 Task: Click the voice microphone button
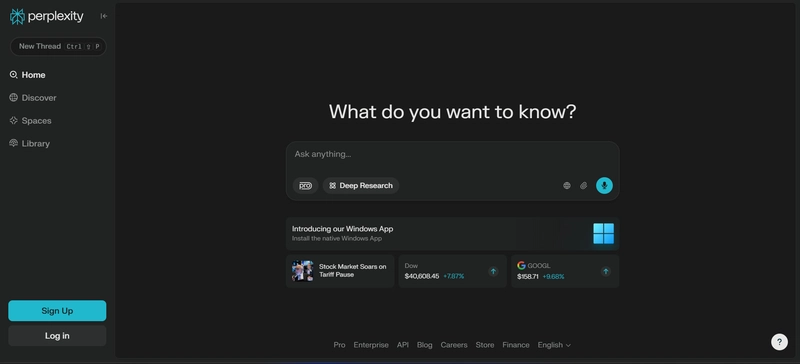coord(604,185)
